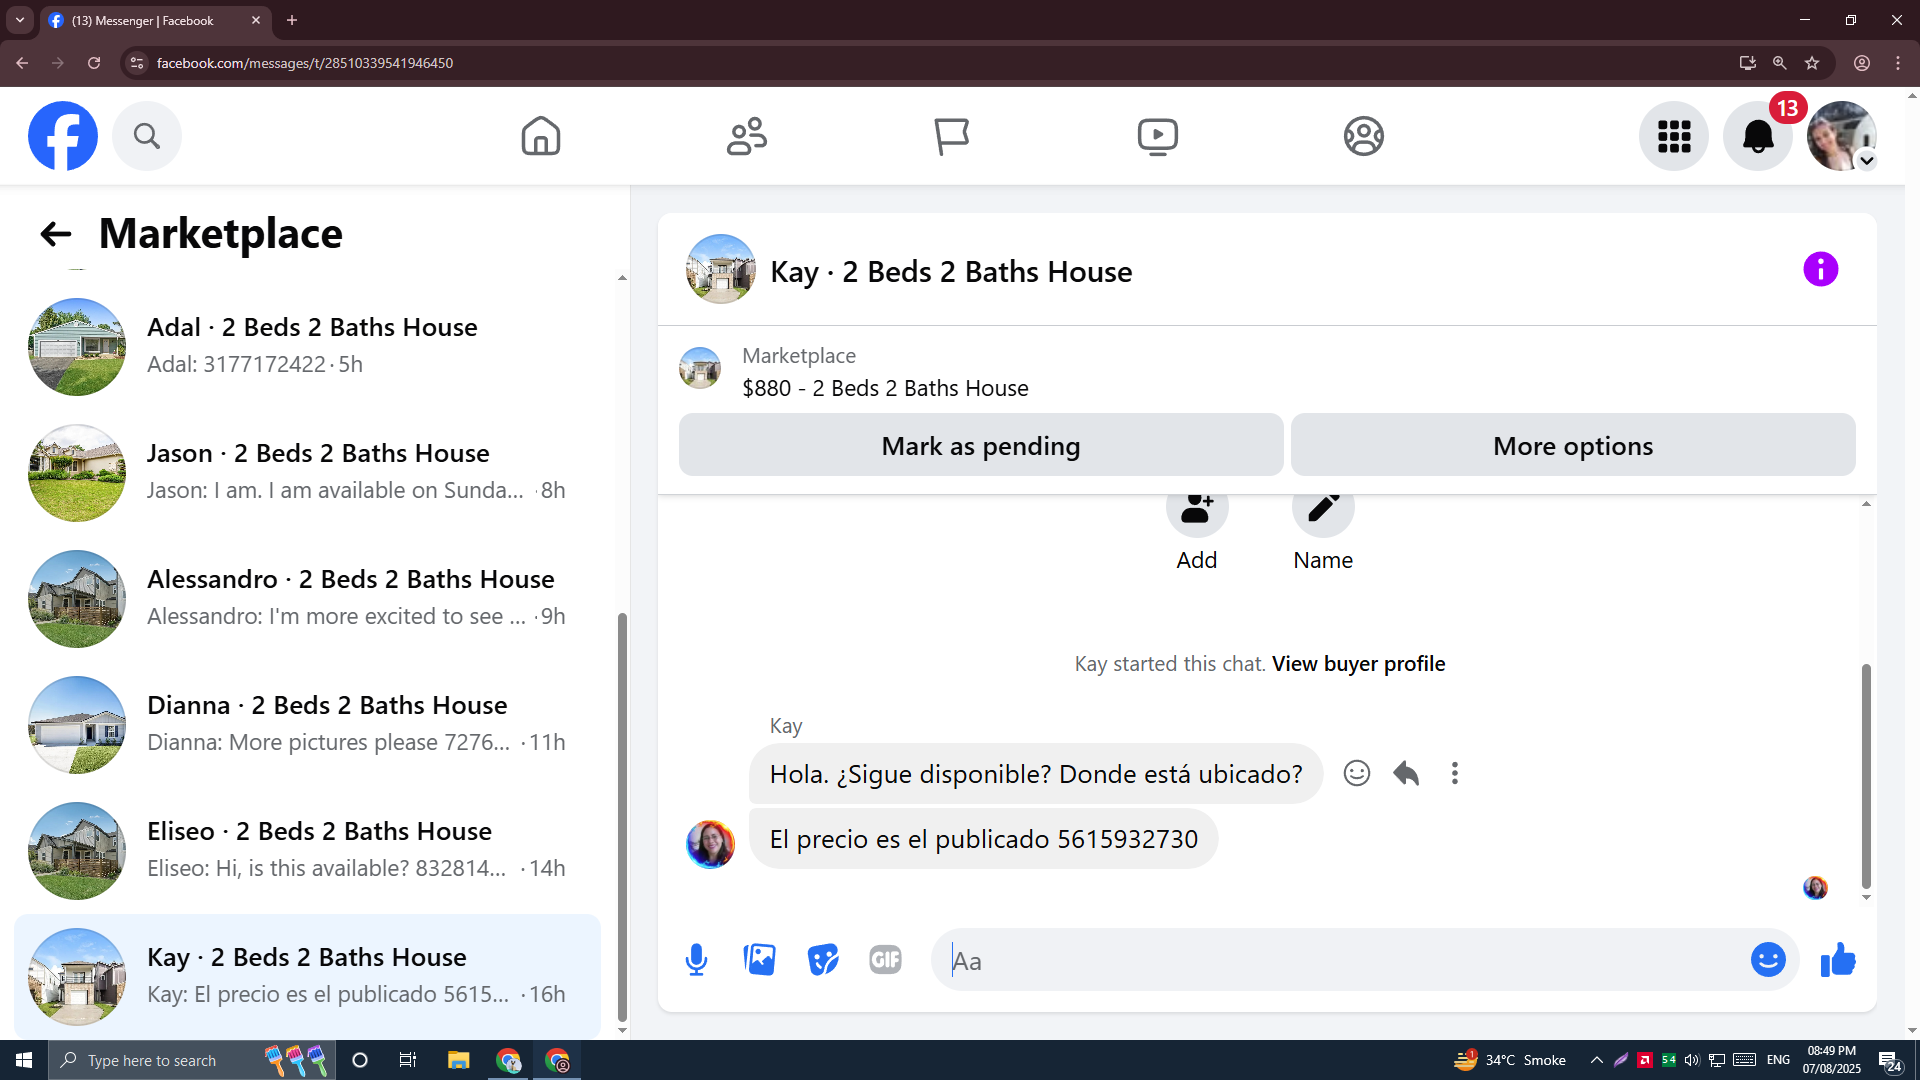Open the nine-dot Menu grid
The image size is (1920, 1080).
click(1674, 136)
